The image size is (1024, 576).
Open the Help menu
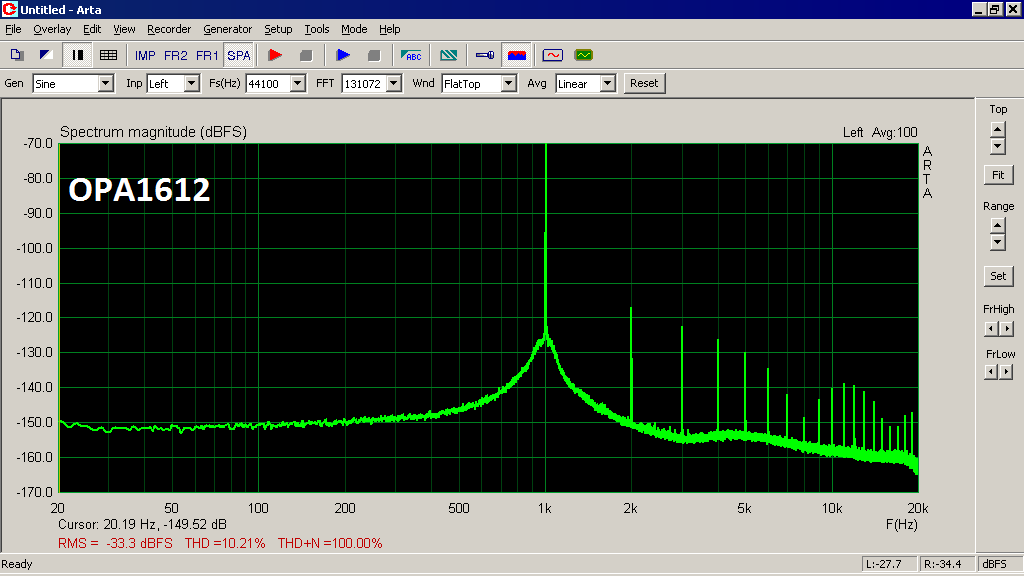point(390,29)
